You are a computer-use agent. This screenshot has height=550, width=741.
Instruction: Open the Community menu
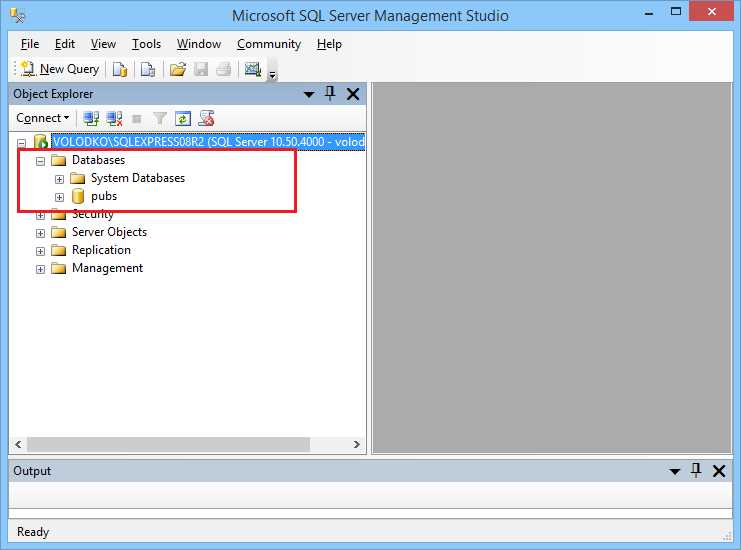[269, 44]
